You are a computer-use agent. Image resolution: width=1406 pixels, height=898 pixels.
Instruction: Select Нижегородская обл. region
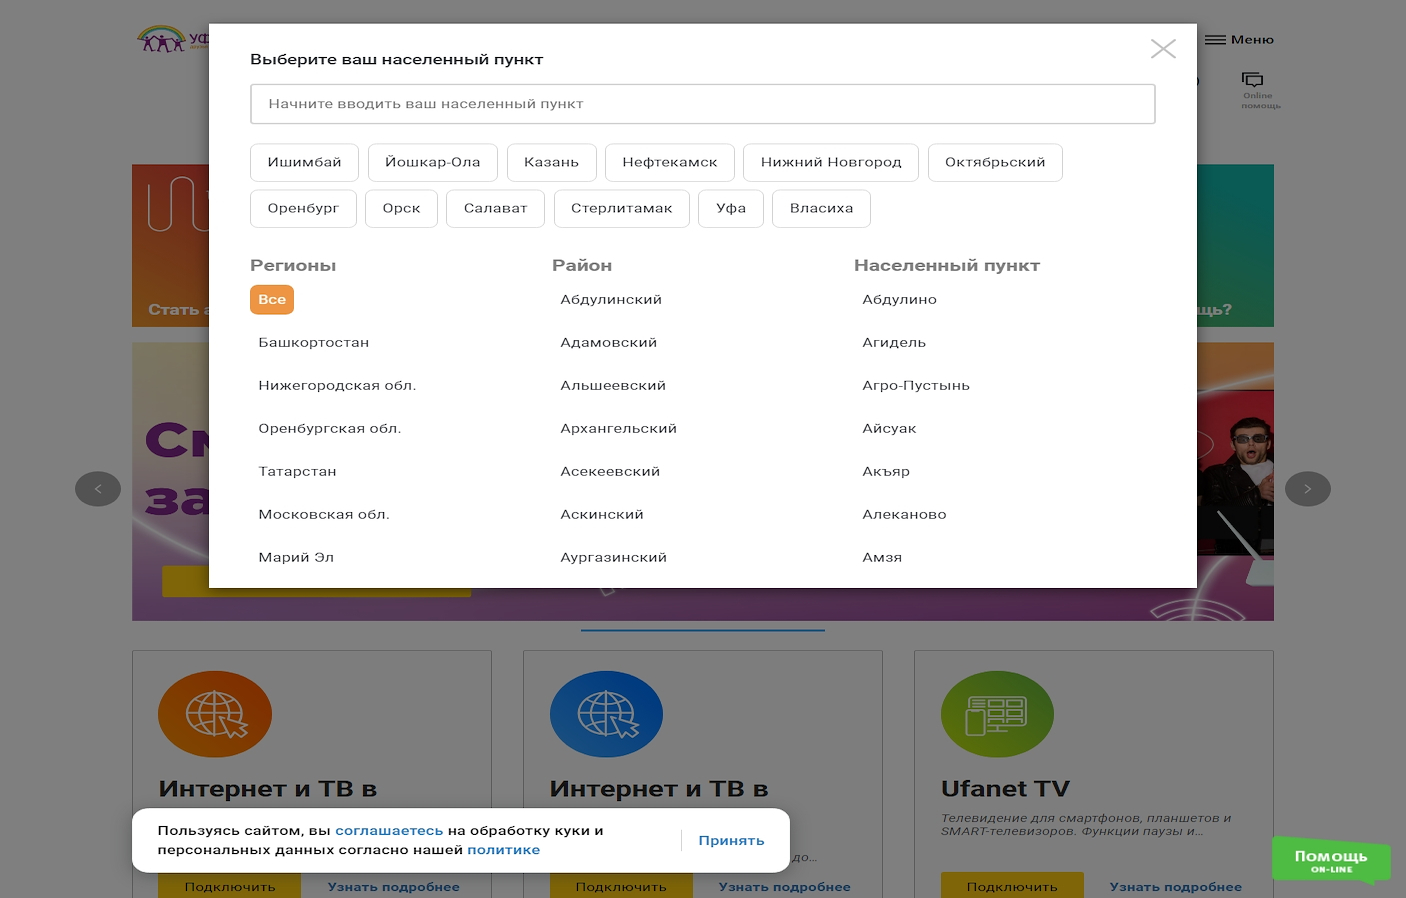point(337,385)
